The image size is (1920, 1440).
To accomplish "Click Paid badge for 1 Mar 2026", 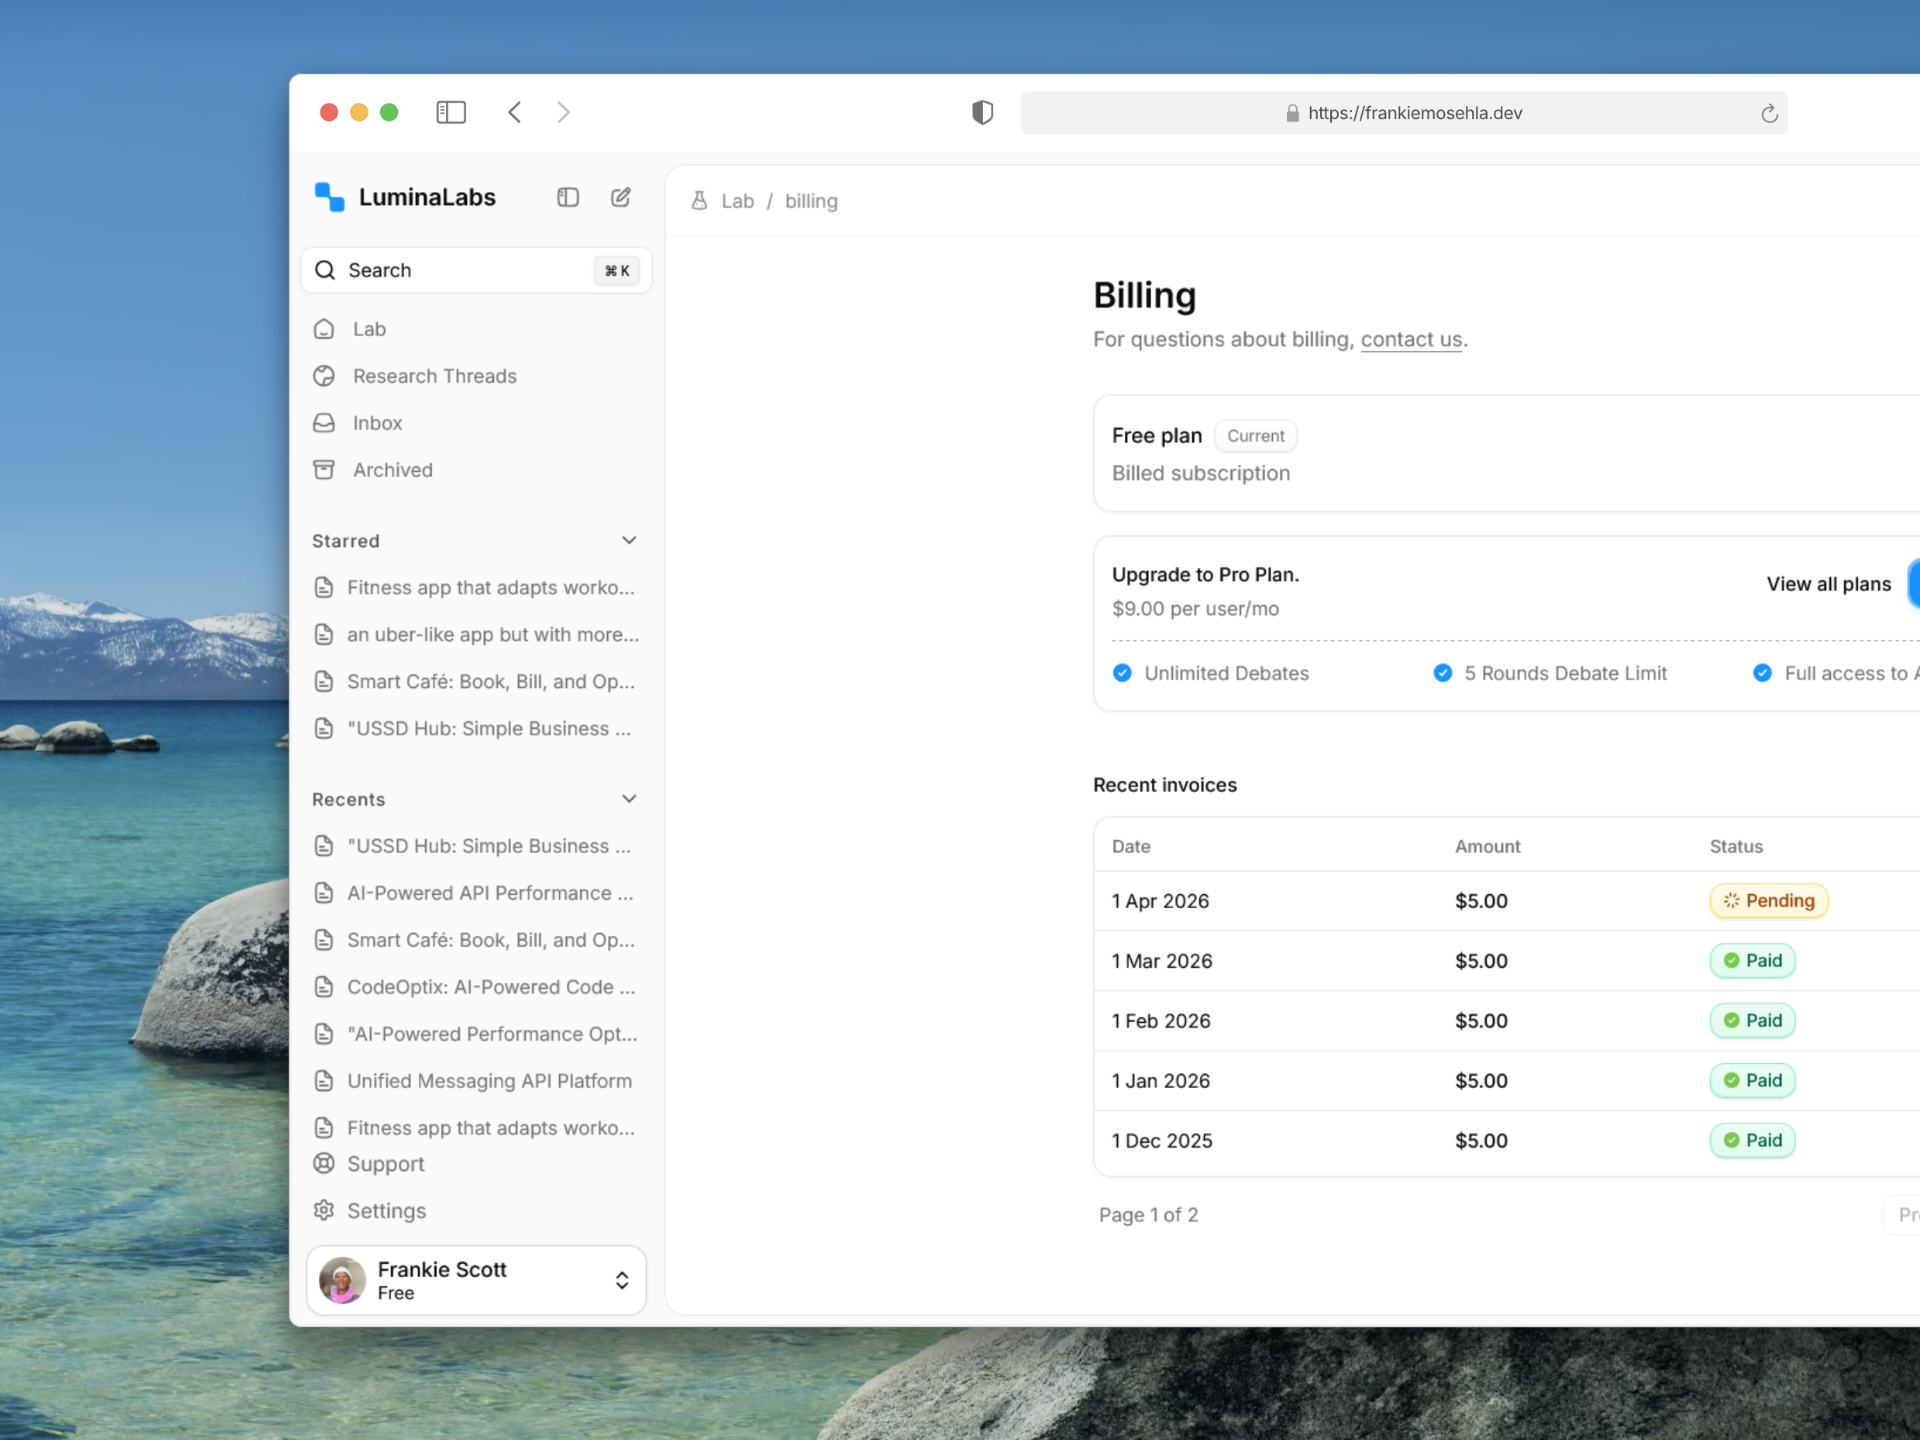I will [1752, 961].
